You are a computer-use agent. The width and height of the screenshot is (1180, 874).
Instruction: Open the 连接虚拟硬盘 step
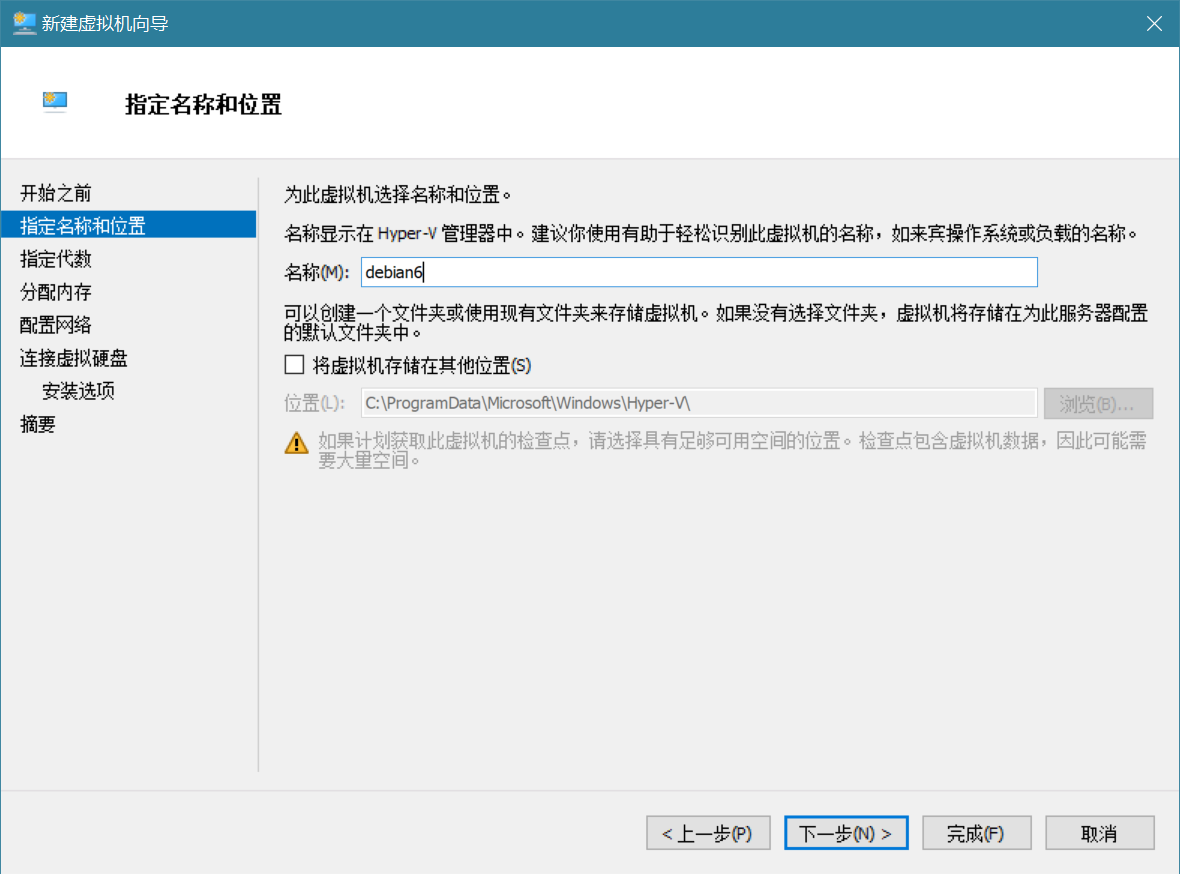[74, 358]
